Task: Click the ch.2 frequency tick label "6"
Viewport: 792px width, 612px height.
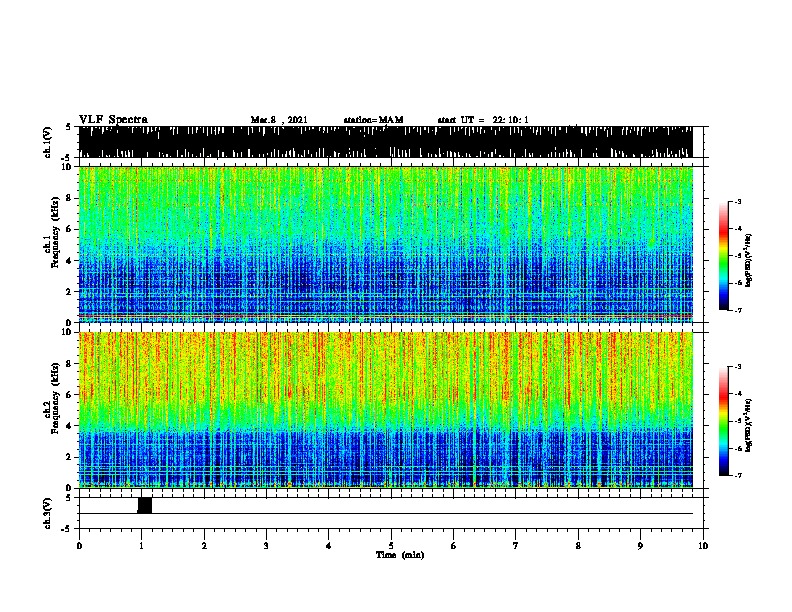Action: 69,394
